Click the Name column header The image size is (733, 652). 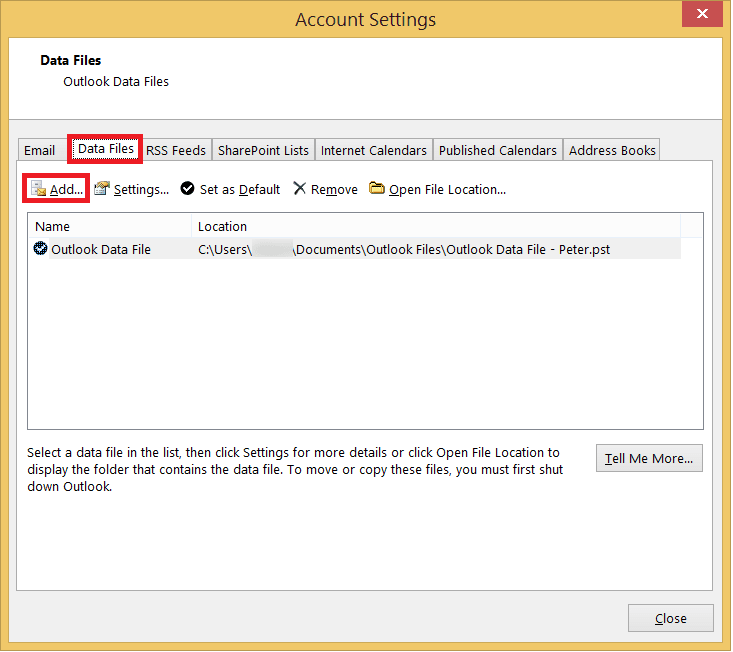[x=109, y=226]
